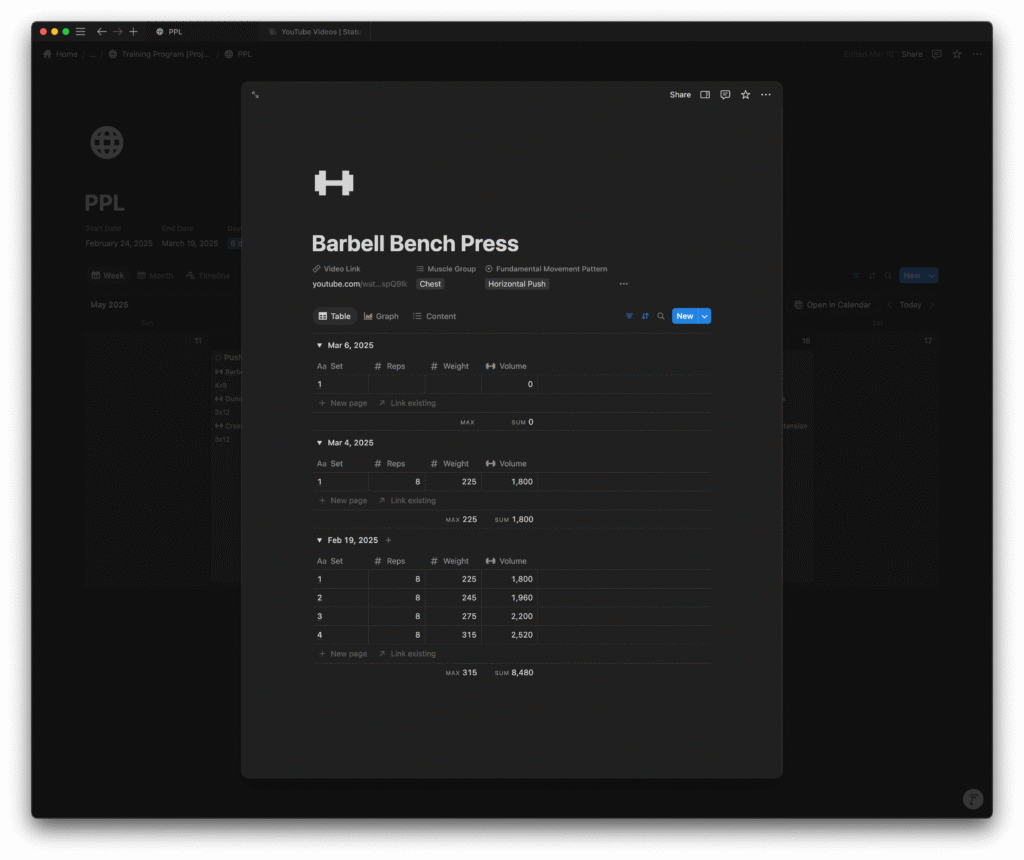This screenshot has width=1024, height=860.
Task: Collapse the Mar 4, 2025 group
Action: (x=319, y=443)
